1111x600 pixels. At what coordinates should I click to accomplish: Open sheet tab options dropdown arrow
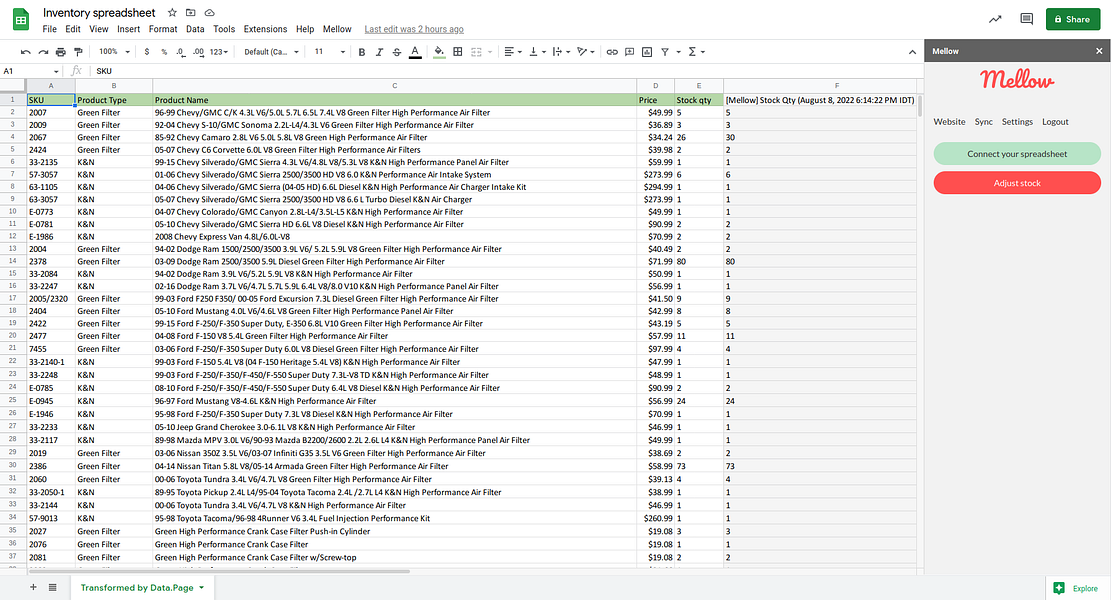coord(201,588)
